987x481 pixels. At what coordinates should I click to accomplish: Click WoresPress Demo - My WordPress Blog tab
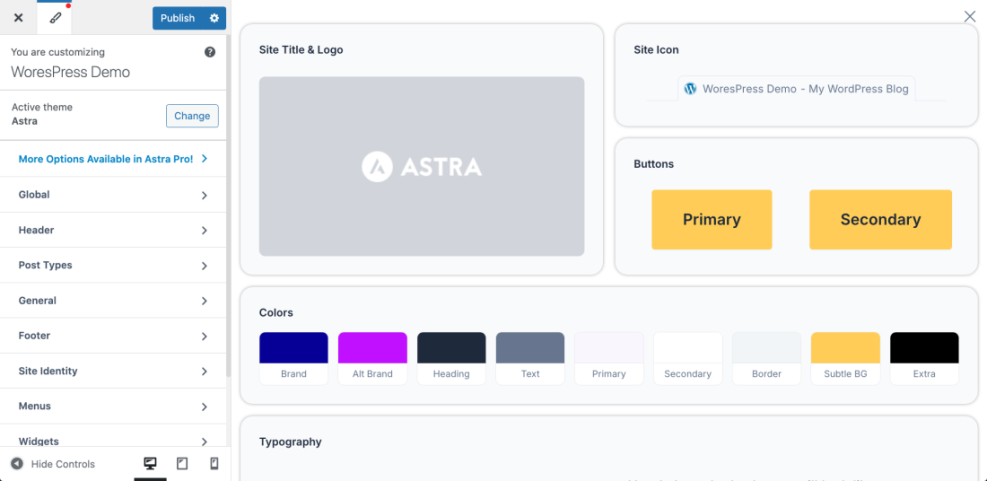[796, 89]
